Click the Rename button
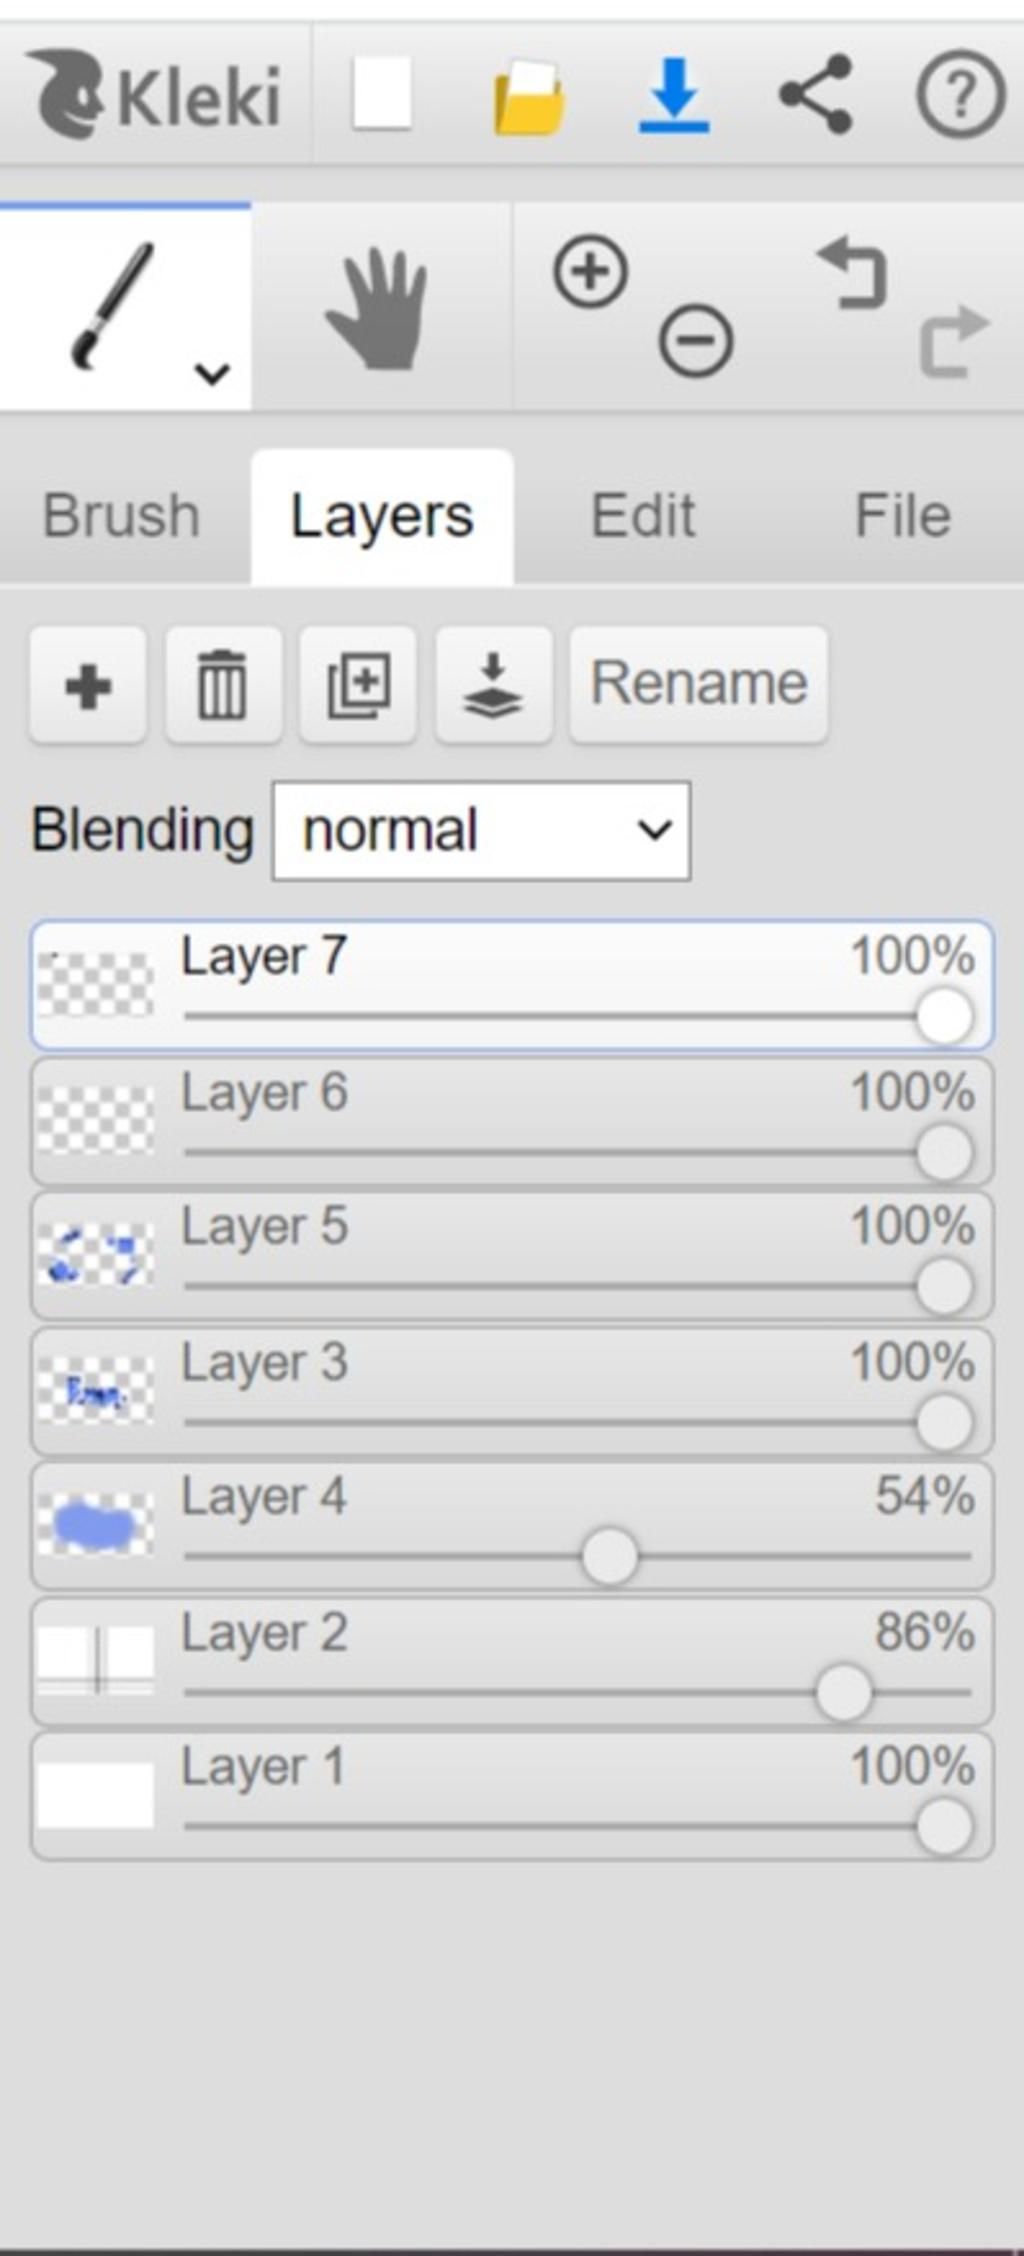 coord(699,686)
